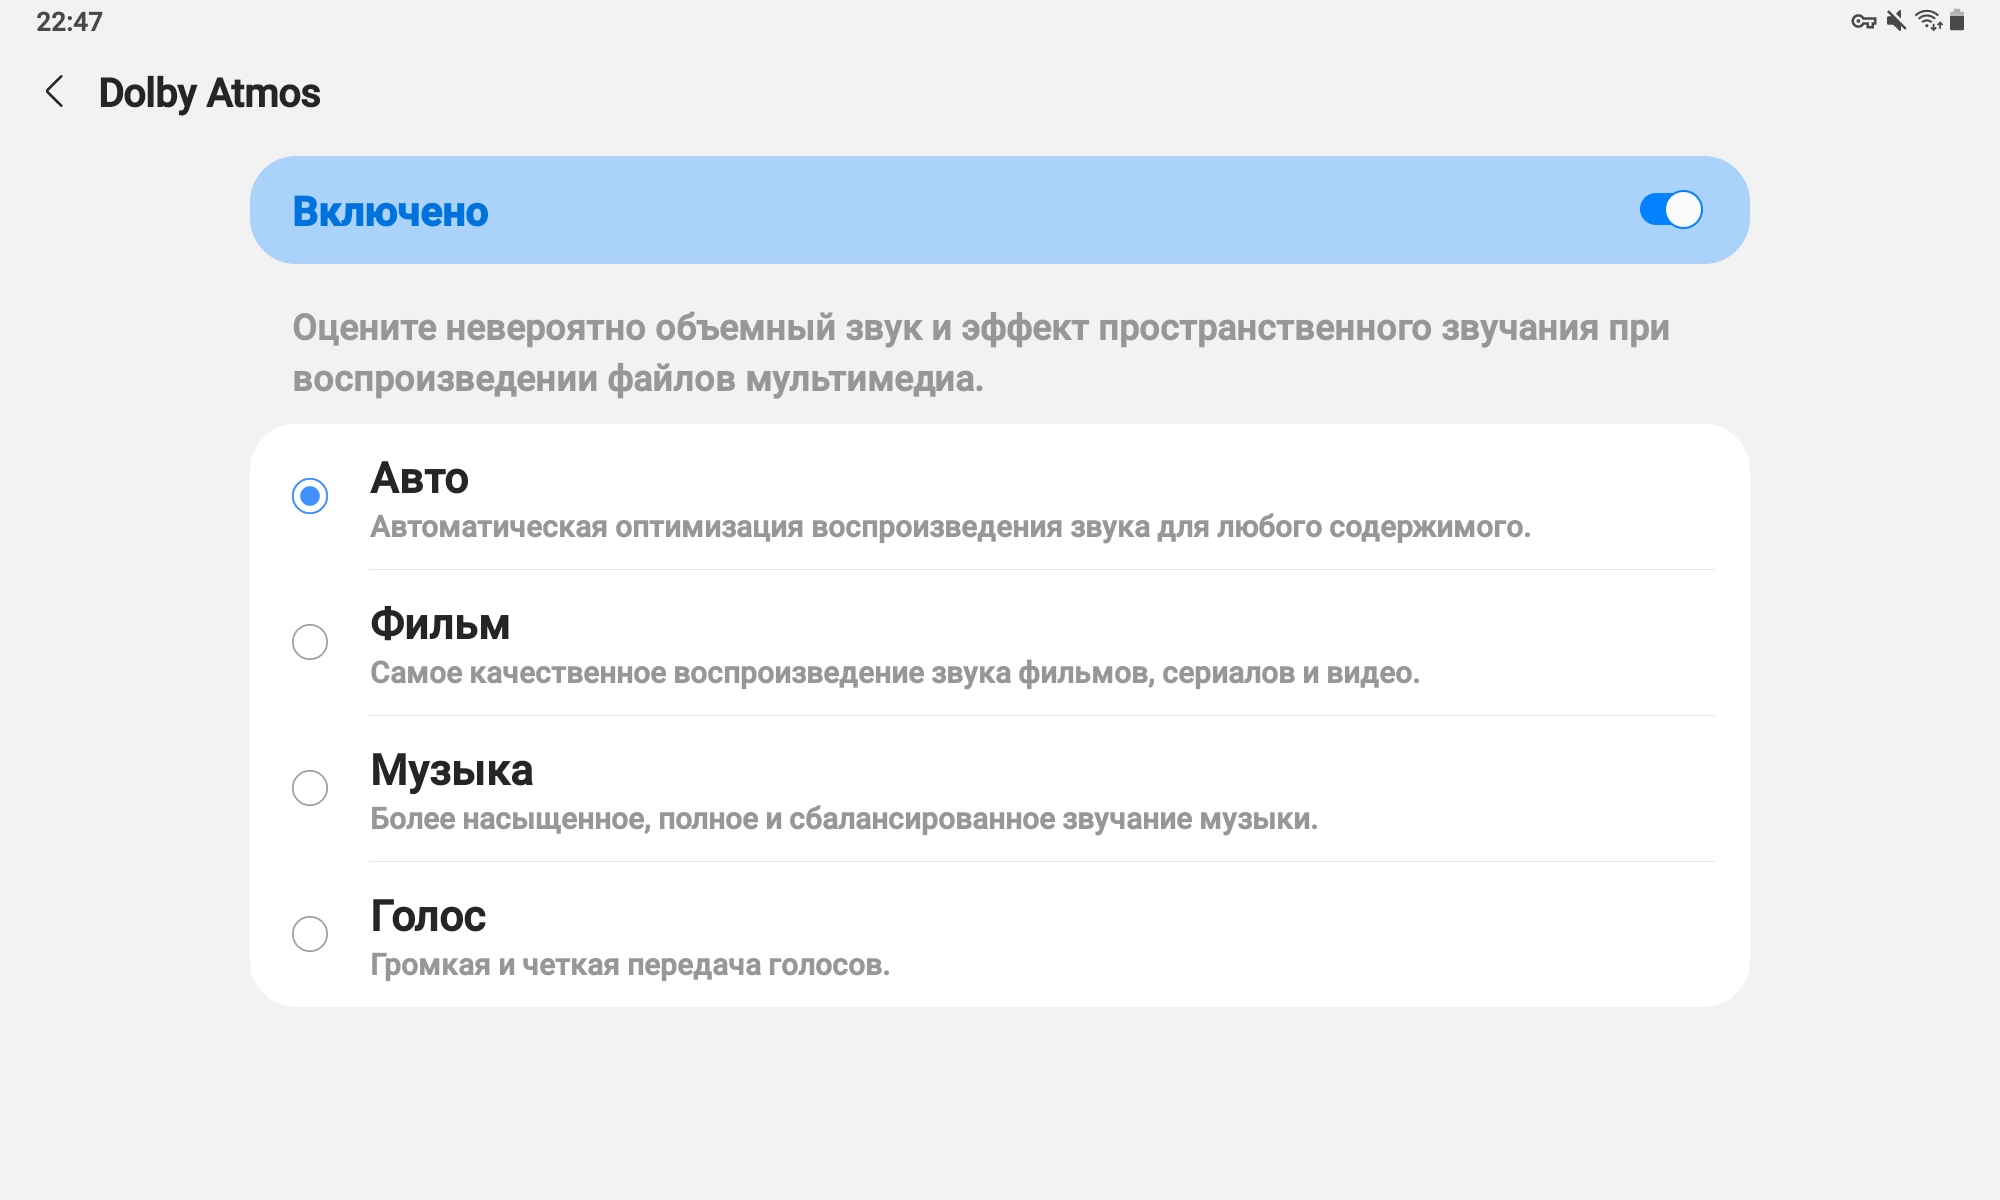This screenshot has height=1200, width=2000.
Task: Tap the Музыка option title
Action: [451, 770]
